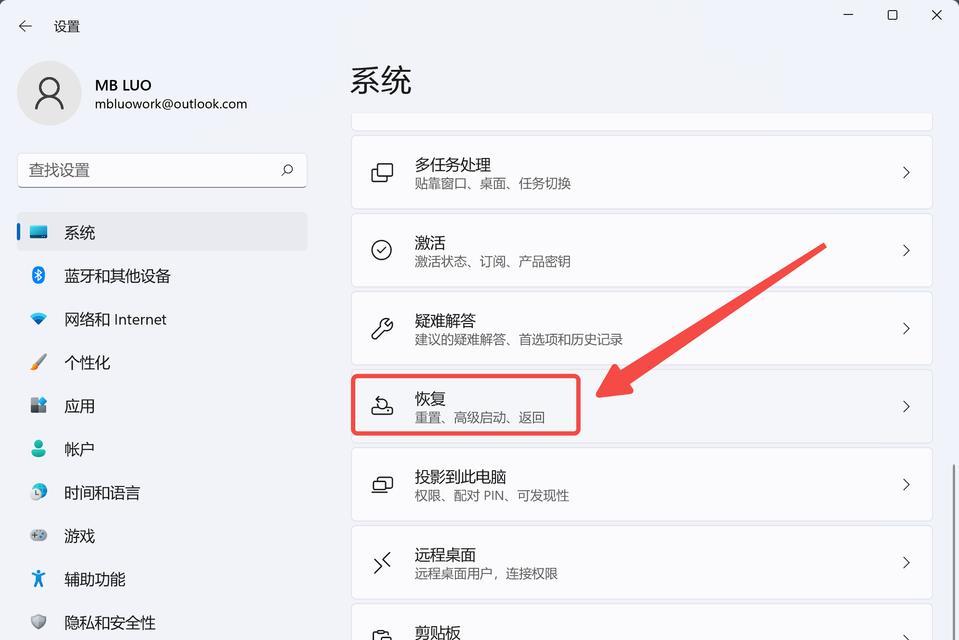959x640 pixels.
Task: Select 系统 label in the sidebar
Action: pos(80,233)
